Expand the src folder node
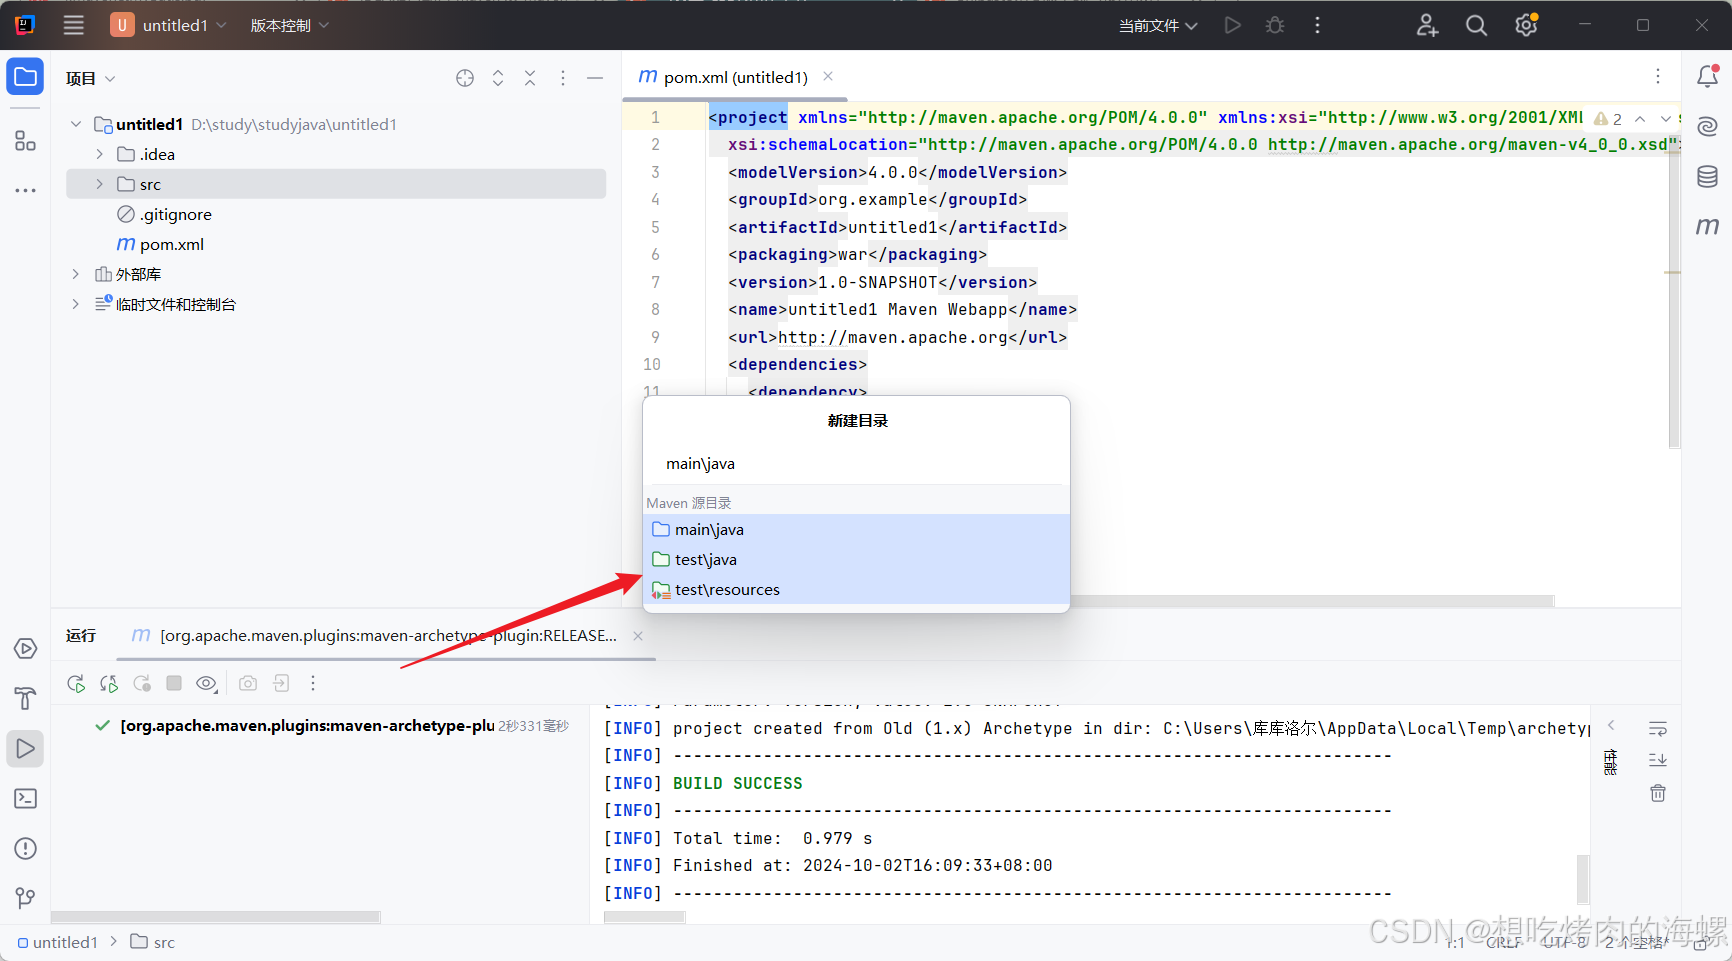Screen dimensions: 1732x961 click(99, 184)
